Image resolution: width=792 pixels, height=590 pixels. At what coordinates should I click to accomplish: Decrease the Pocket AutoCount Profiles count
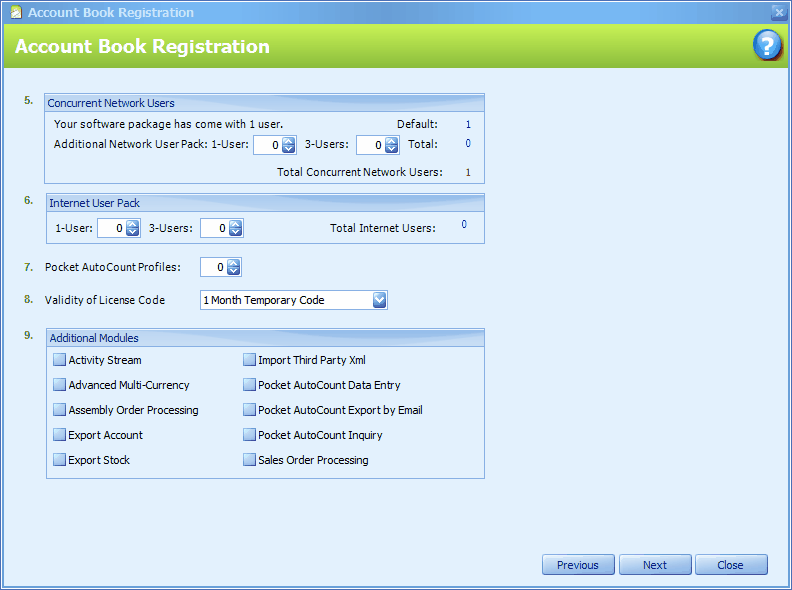[233, 271]
